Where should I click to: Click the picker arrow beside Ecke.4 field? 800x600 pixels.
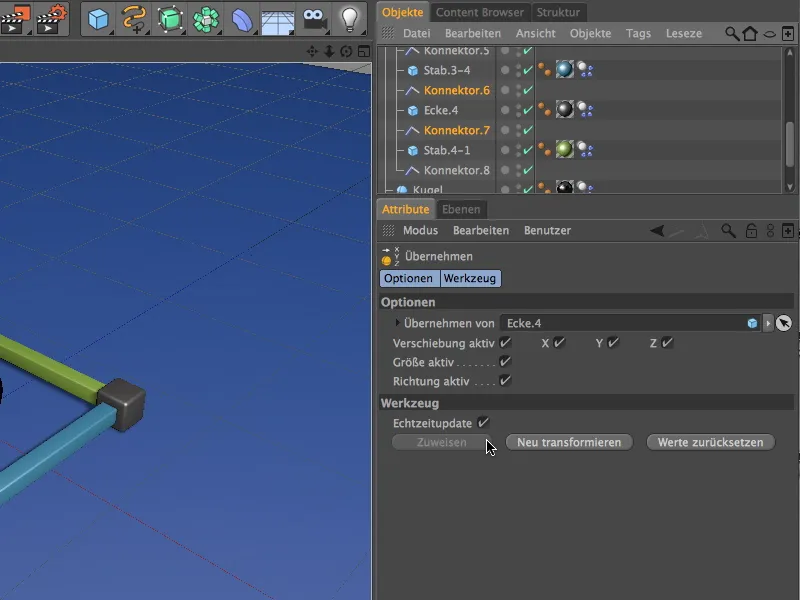pos(784,323)
